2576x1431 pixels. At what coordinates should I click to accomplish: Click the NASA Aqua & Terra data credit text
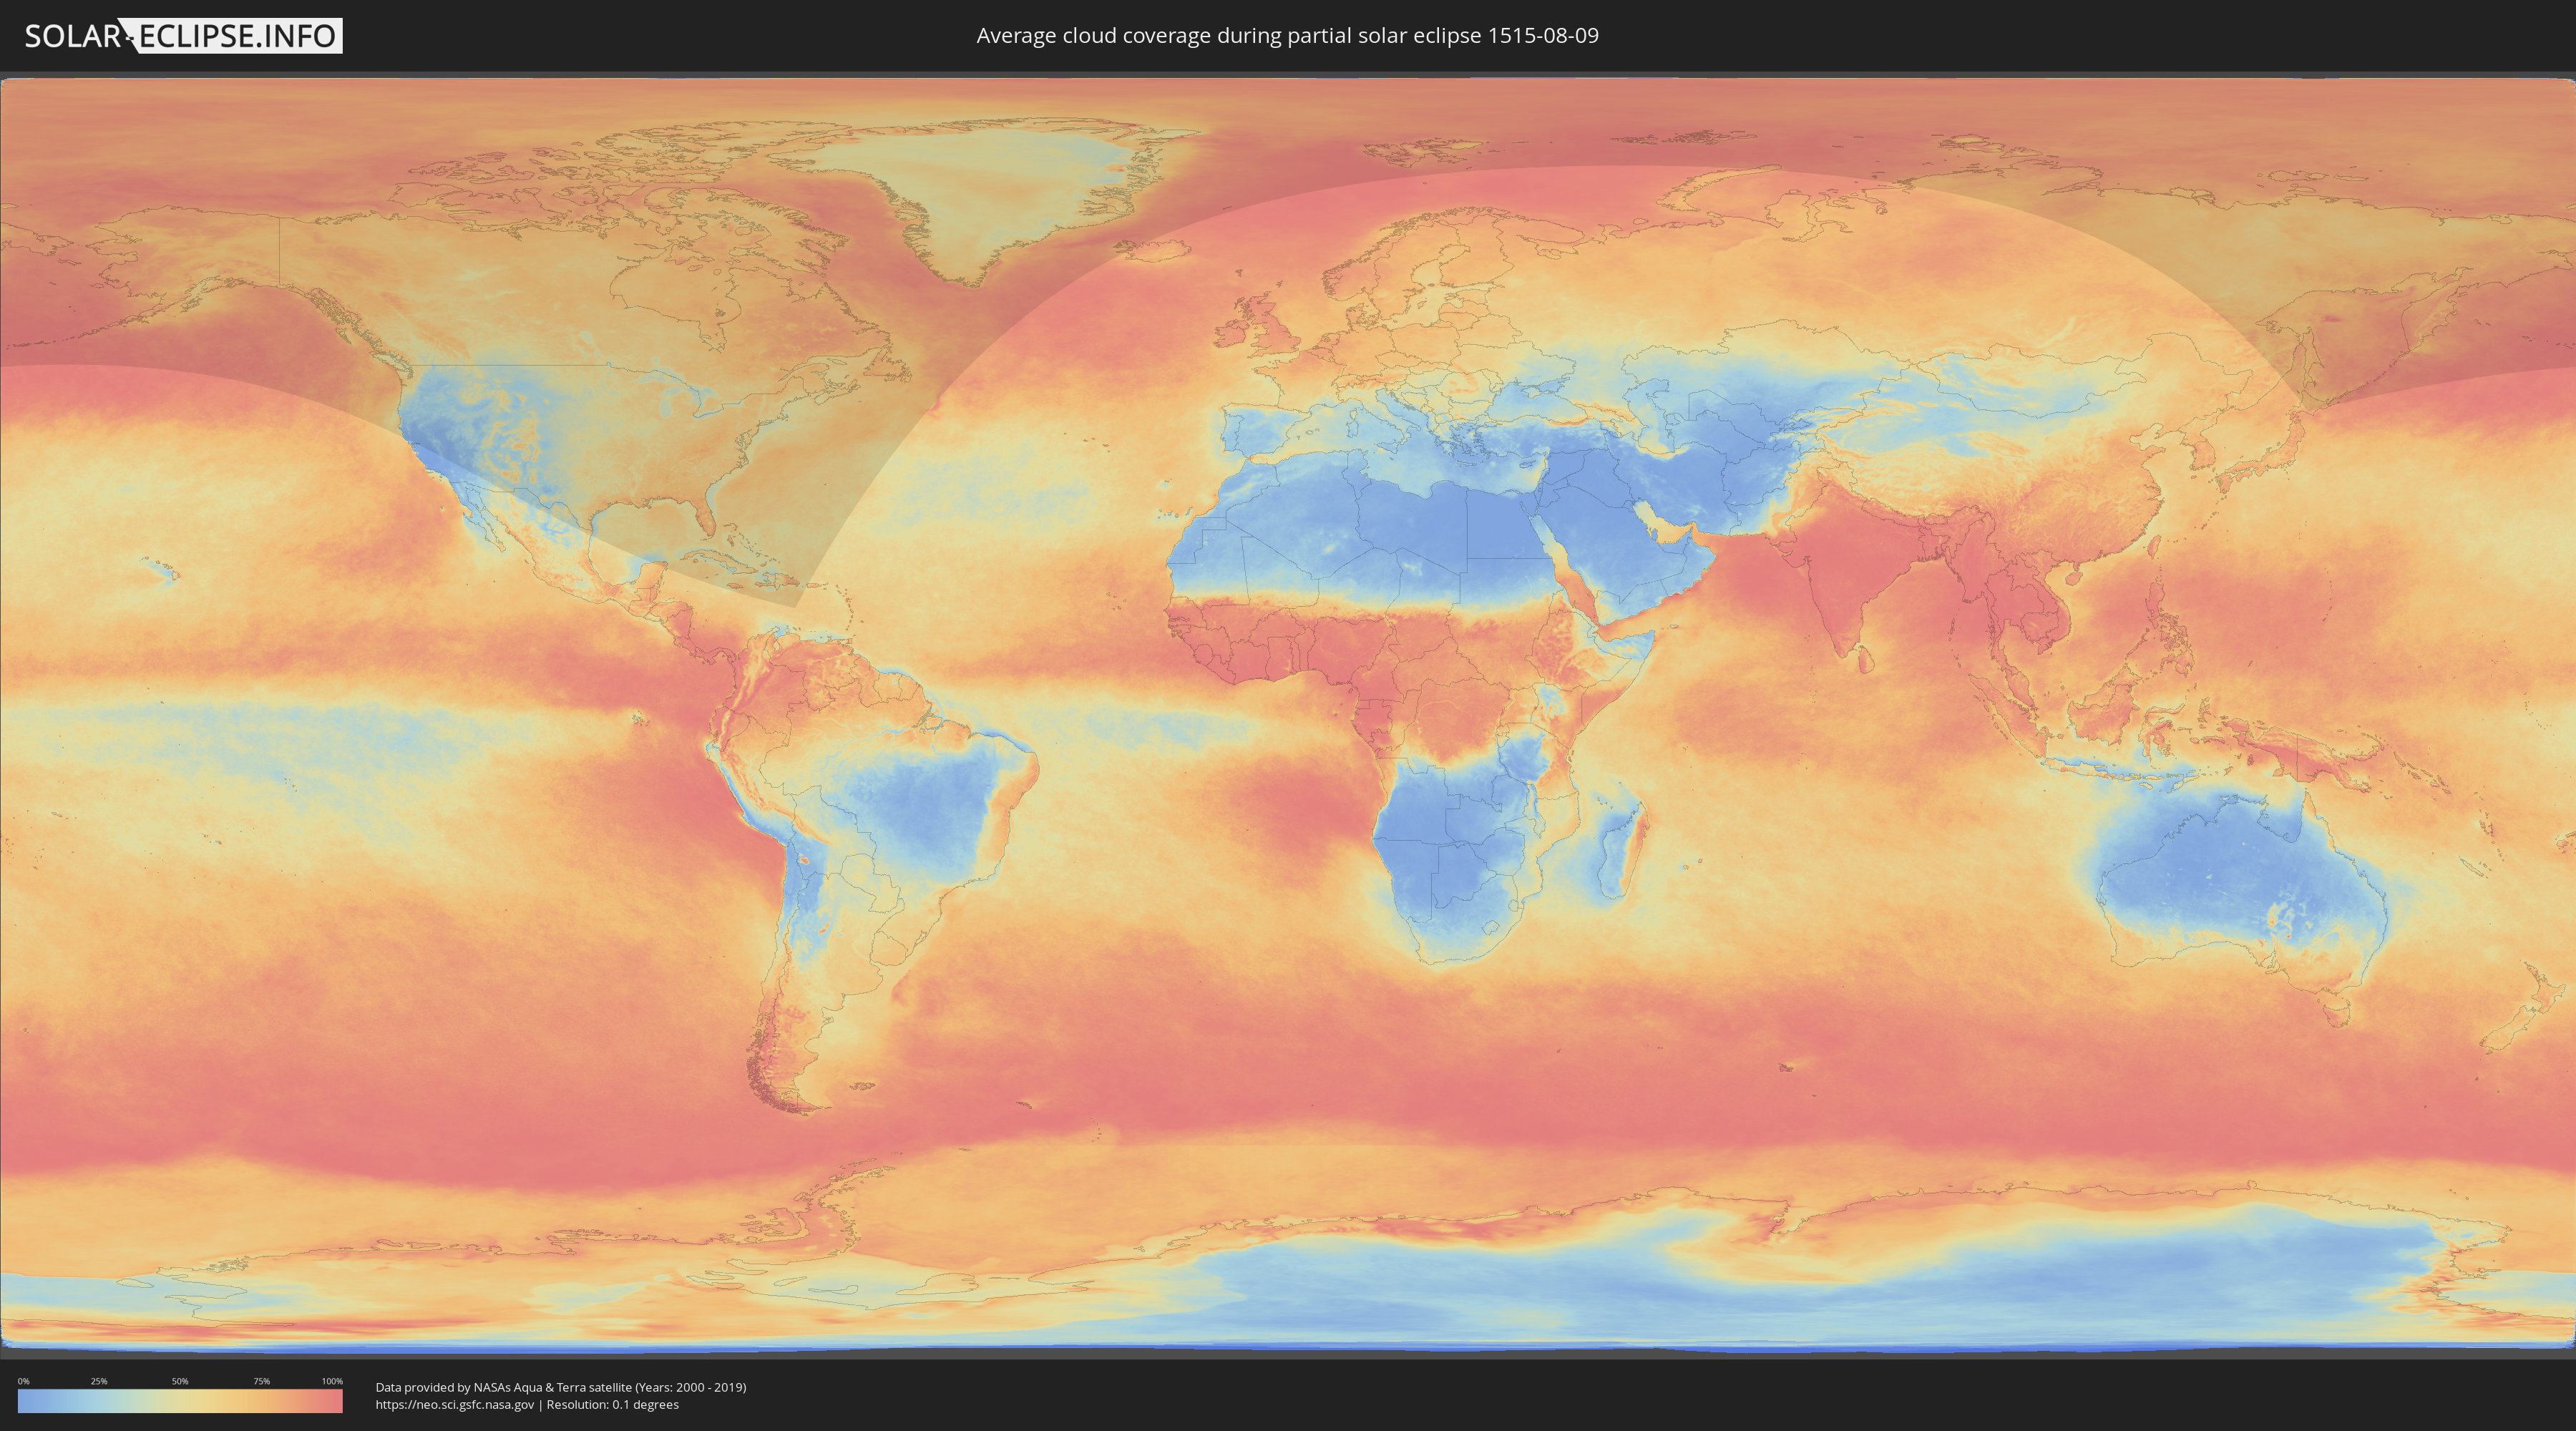560,1387
